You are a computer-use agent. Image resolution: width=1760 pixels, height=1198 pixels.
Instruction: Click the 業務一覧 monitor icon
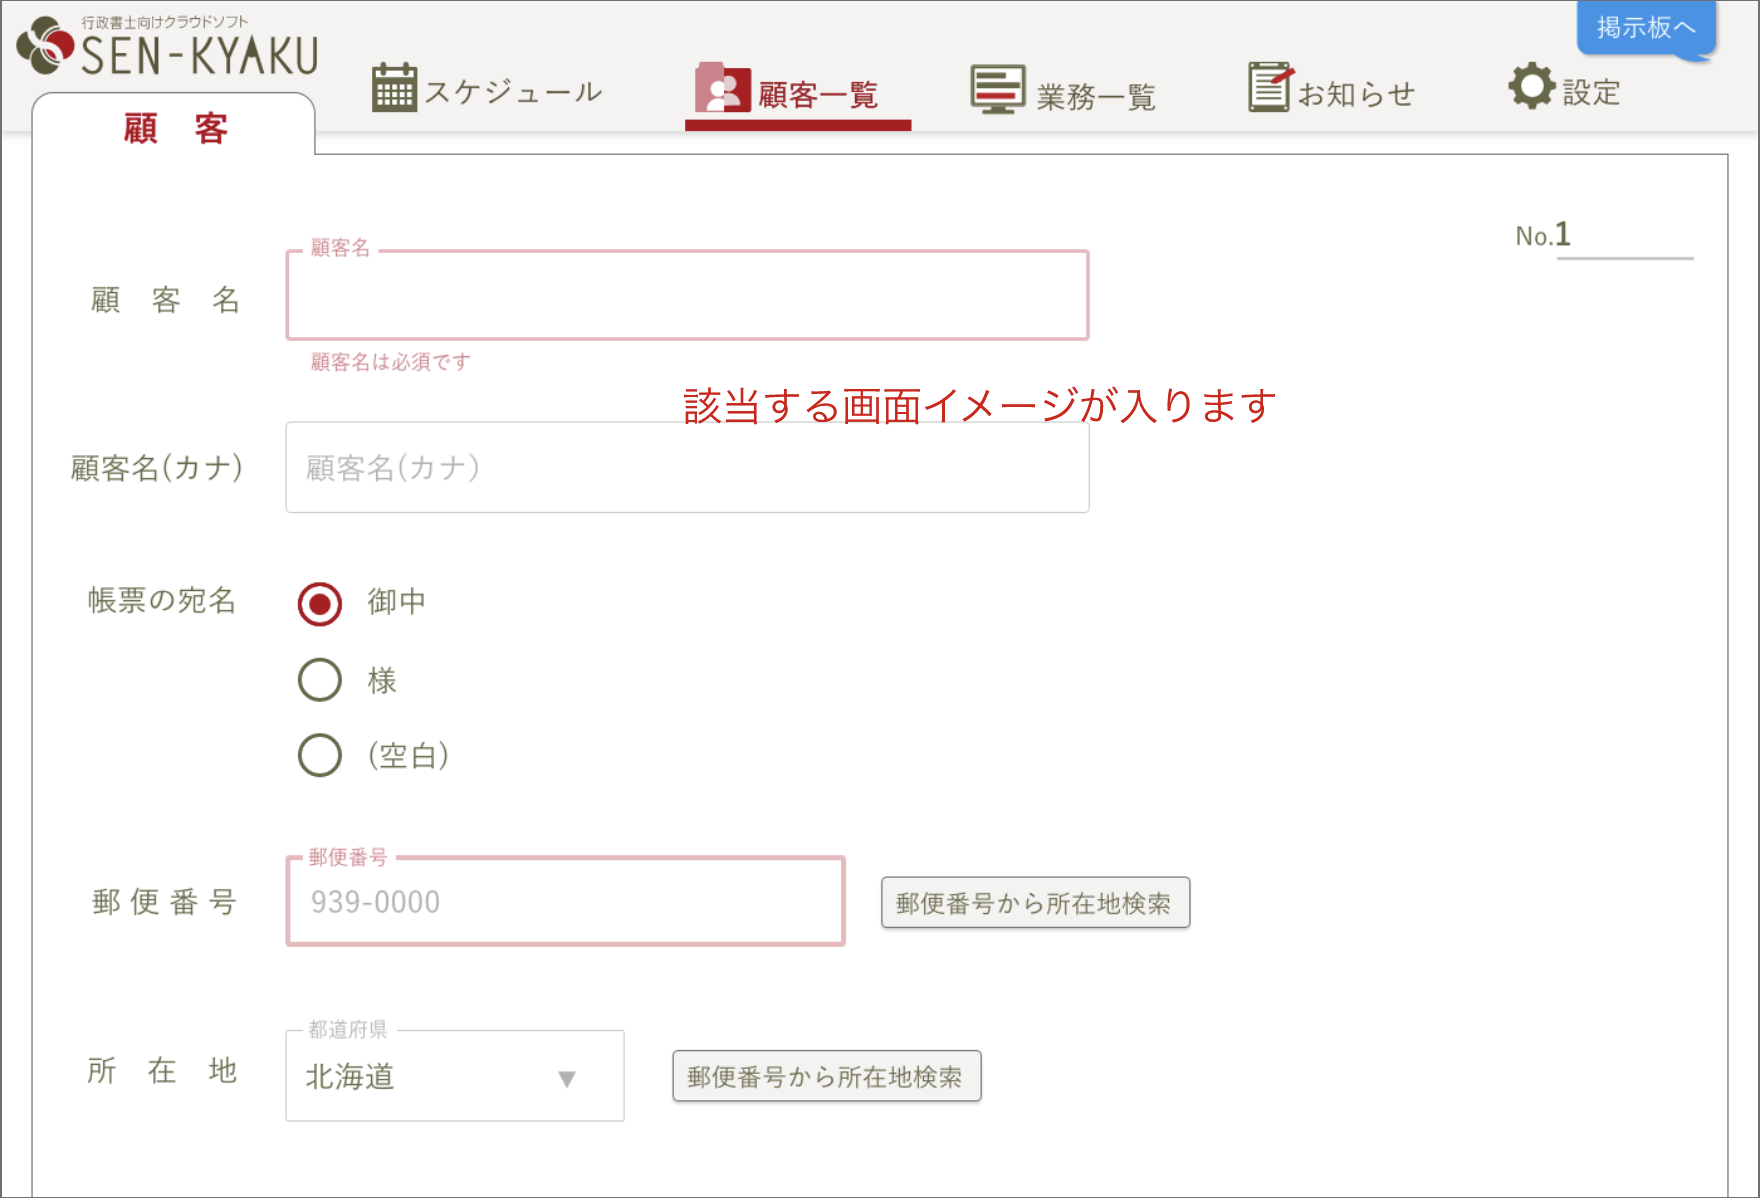[x=997, y=88]
